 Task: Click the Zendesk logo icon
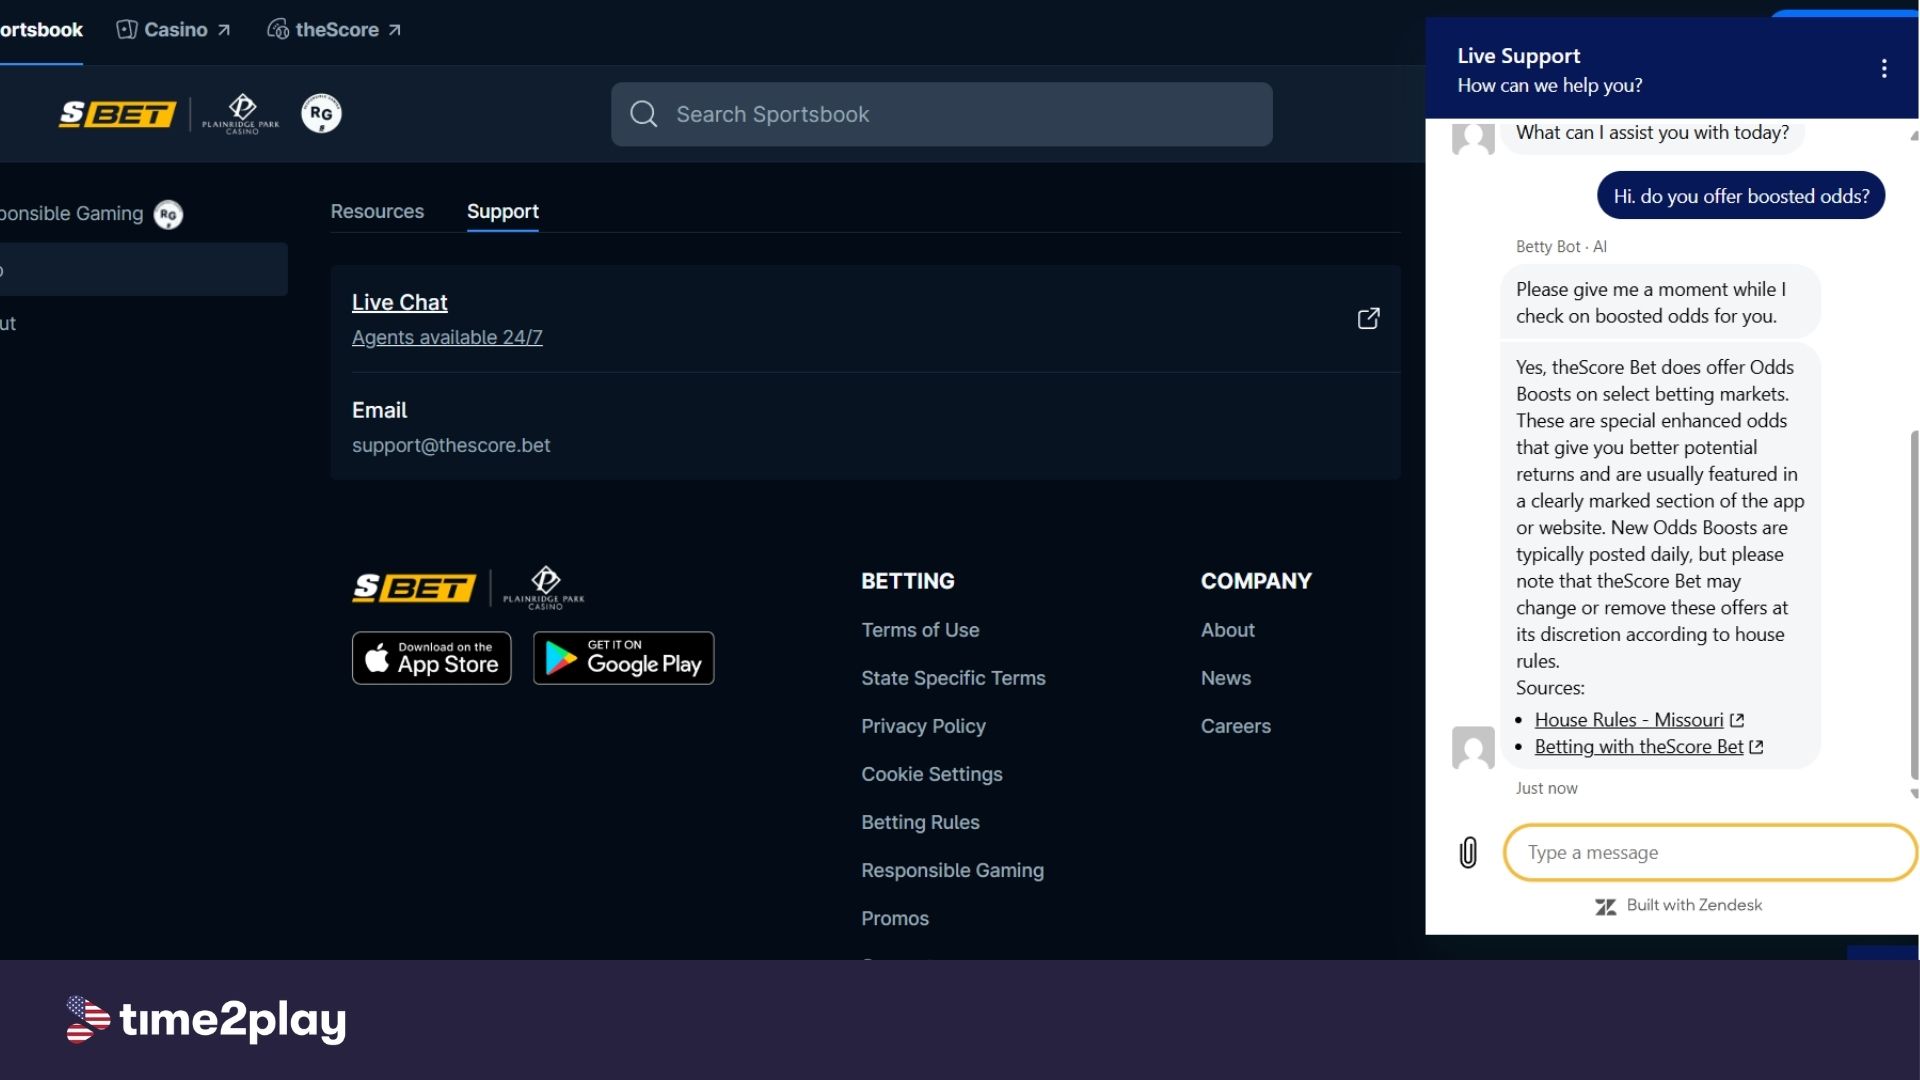click(x=1605, y=907)
